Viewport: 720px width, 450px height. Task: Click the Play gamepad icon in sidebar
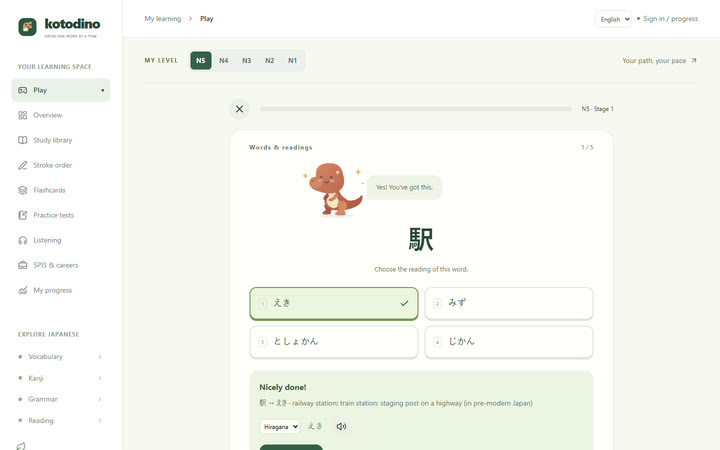pyautogui.click(x=22, y=90)
